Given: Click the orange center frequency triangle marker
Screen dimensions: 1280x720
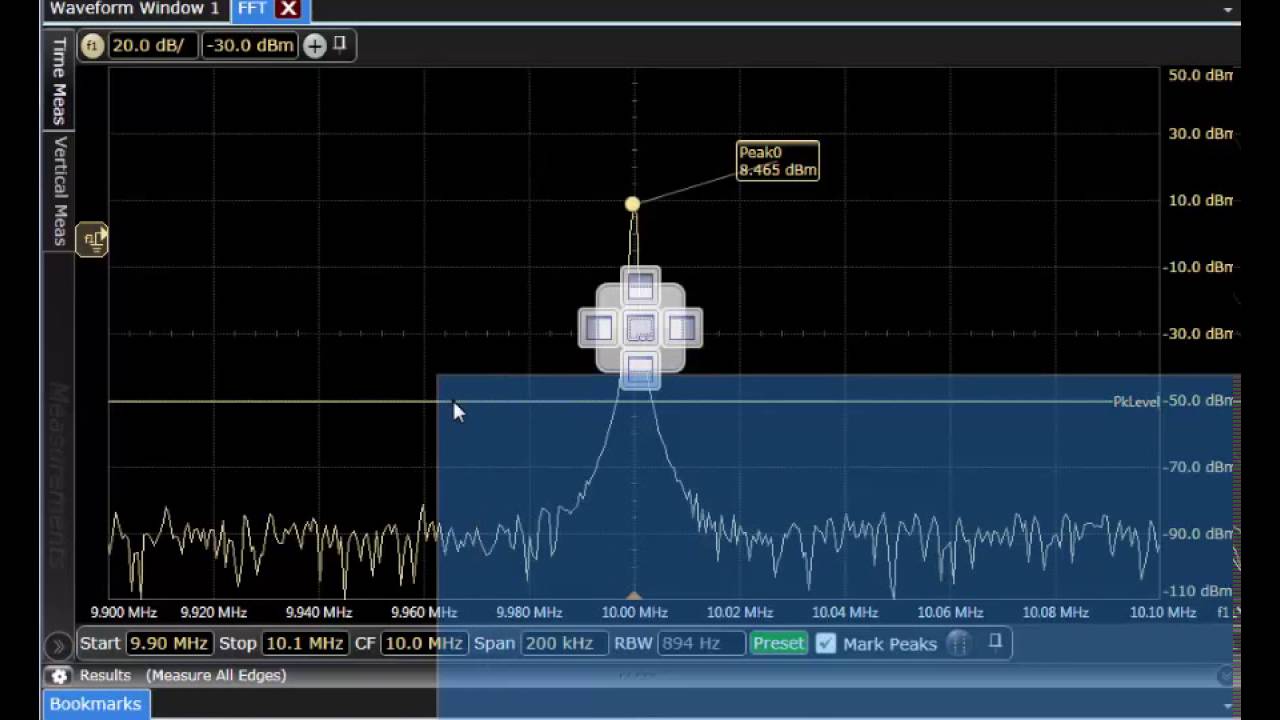Looking at the screenshot, I should pyautogui.click(x=634, y=595).
